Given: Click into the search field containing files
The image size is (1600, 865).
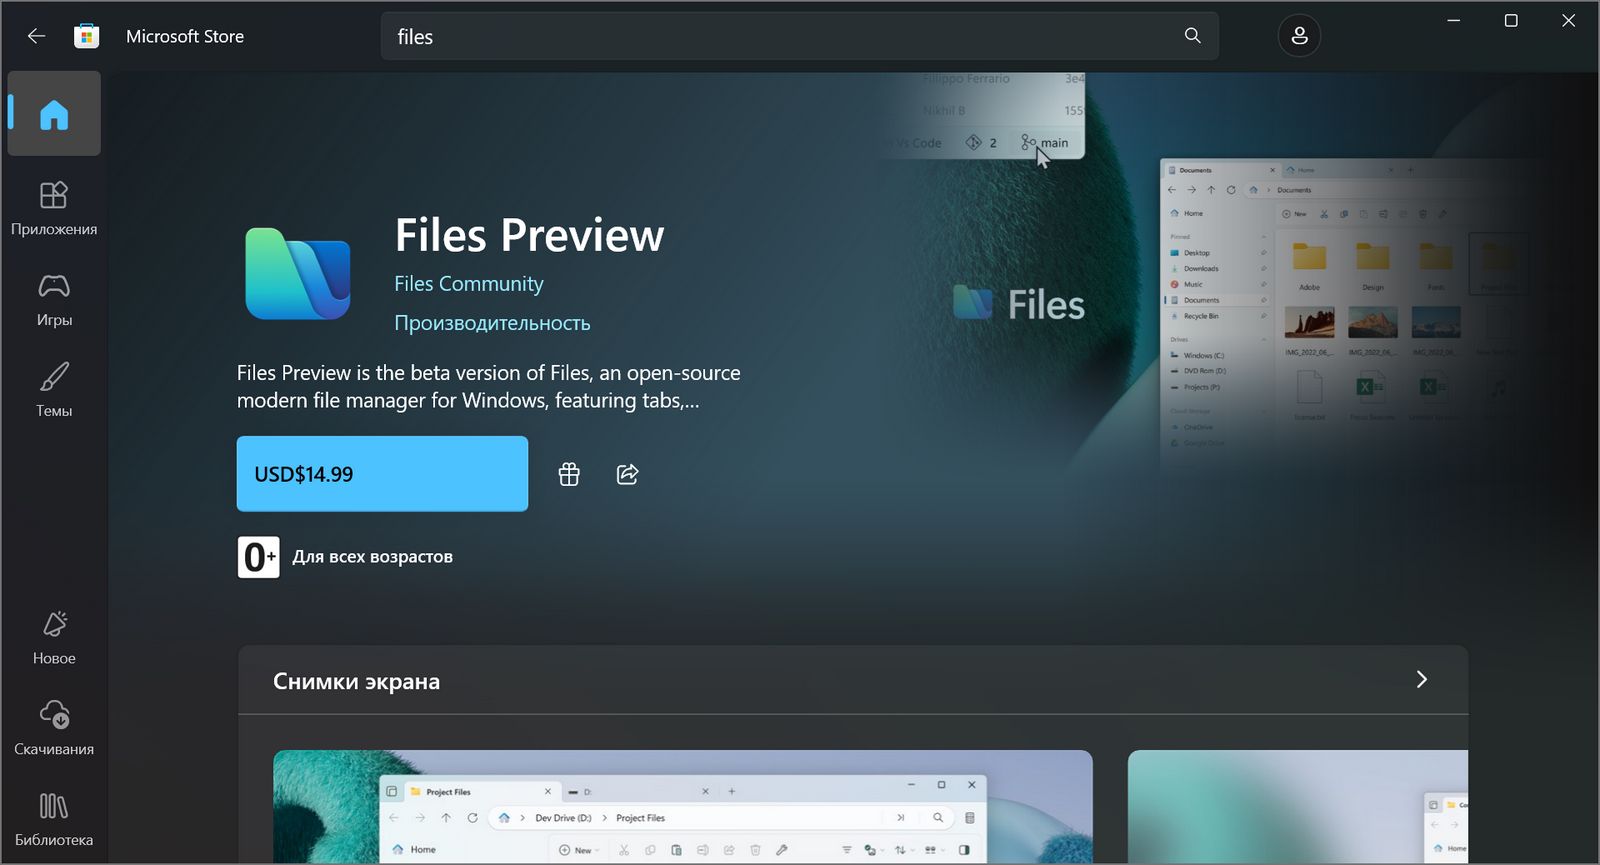Looking at the screenshot, I should click(780, 36).
